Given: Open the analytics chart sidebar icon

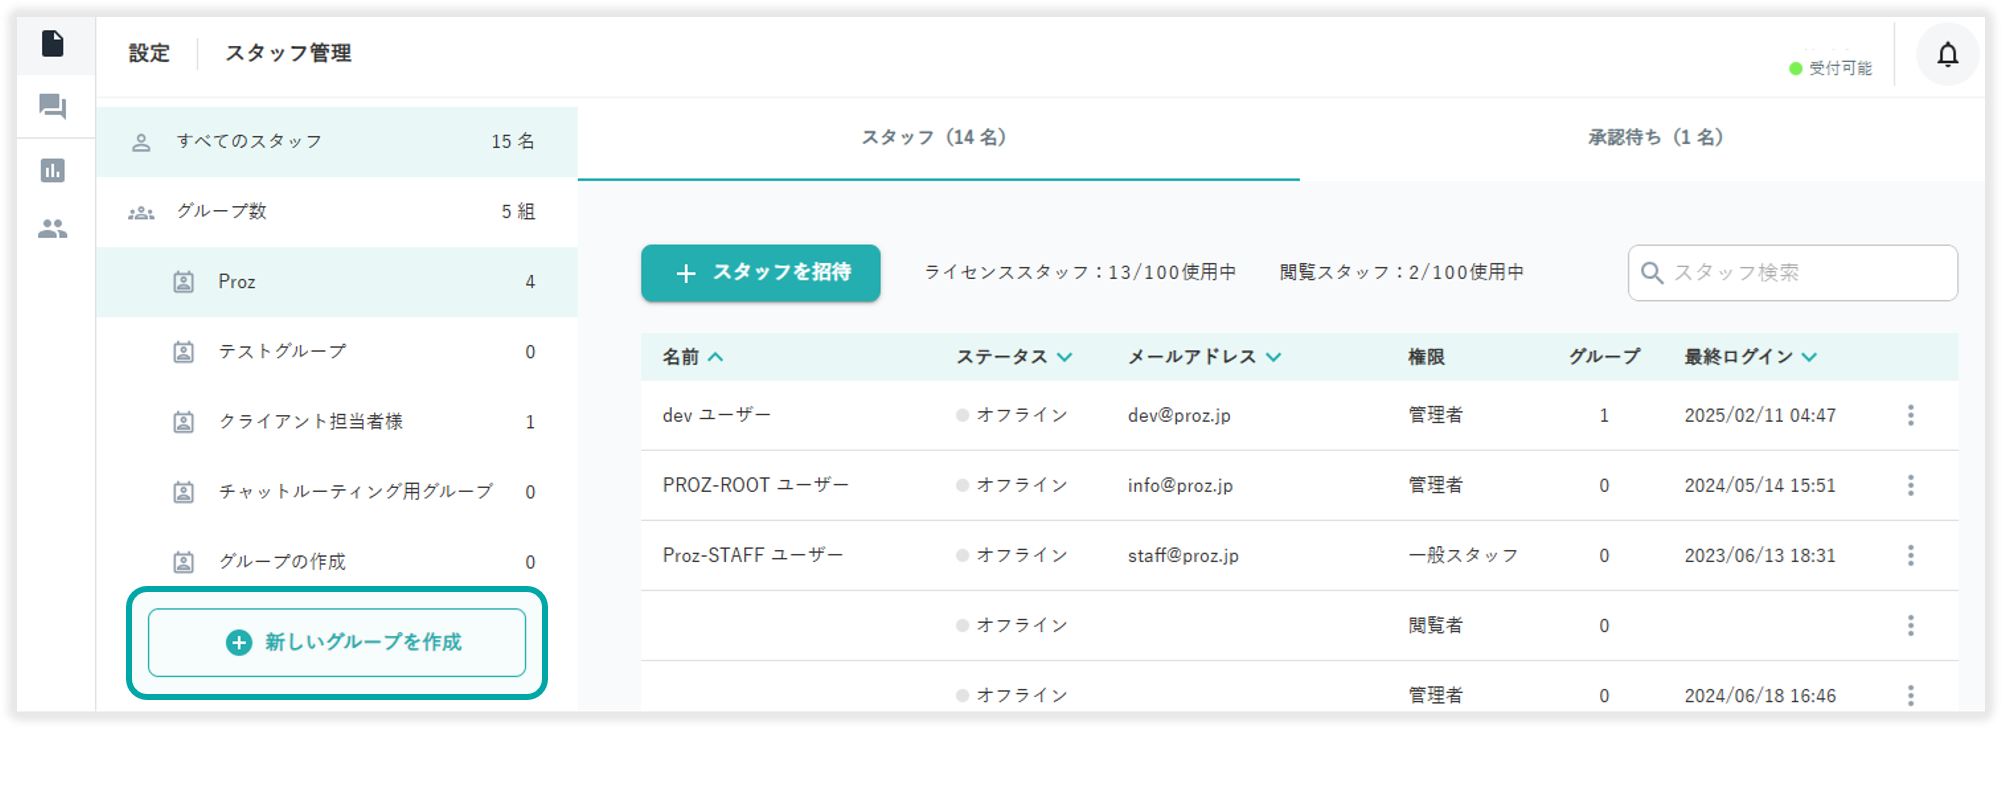Looking at the screenshot, I should pyautogui.click(x=53, y=170).
